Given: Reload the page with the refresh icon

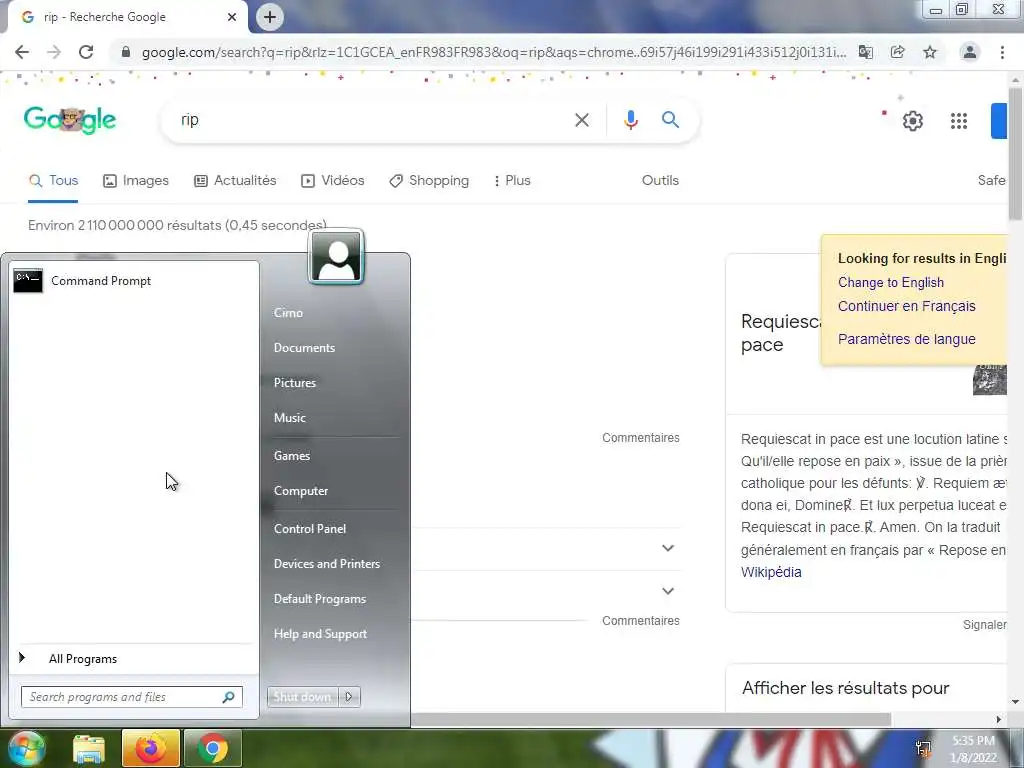Looking at the screenshot, I should 86,52.
